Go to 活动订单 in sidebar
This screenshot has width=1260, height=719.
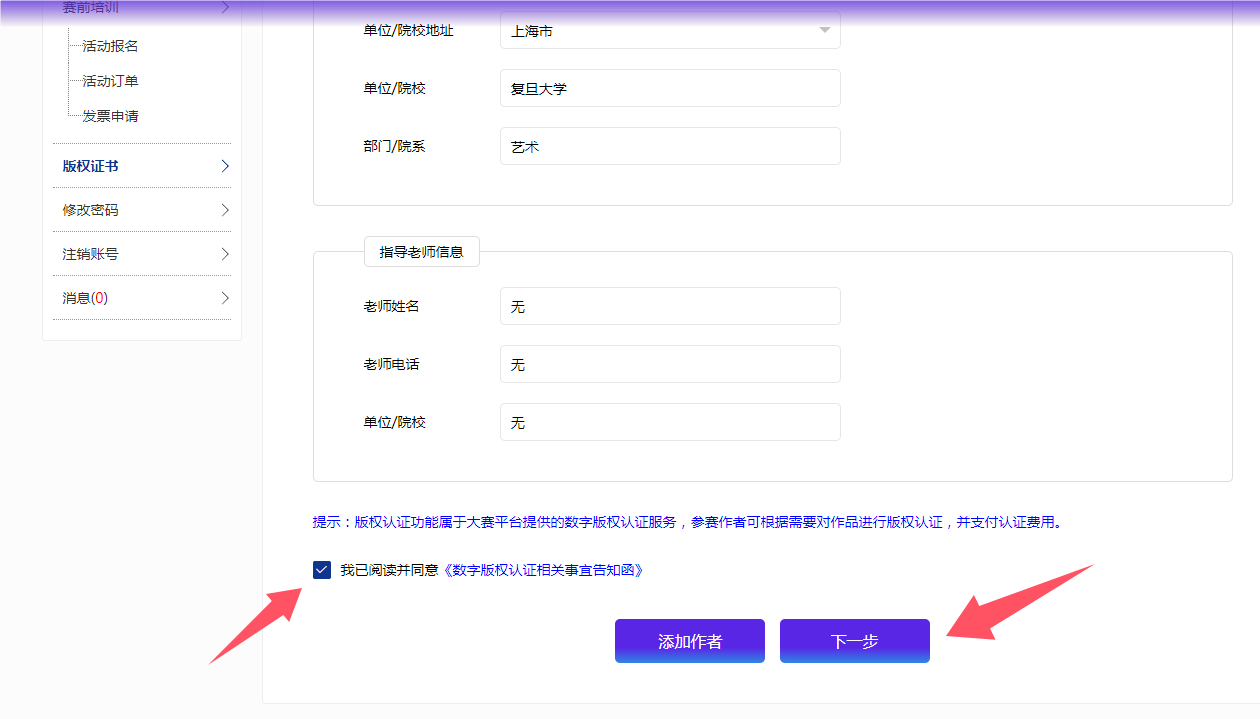110,81
